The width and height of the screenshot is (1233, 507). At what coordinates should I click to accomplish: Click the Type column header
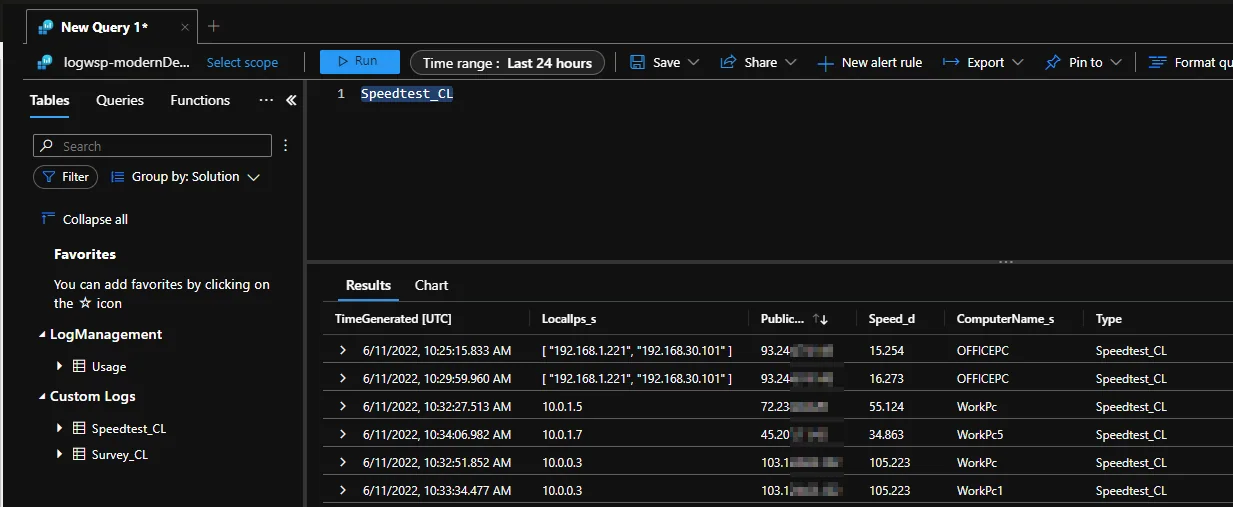tap(1109, 319)
